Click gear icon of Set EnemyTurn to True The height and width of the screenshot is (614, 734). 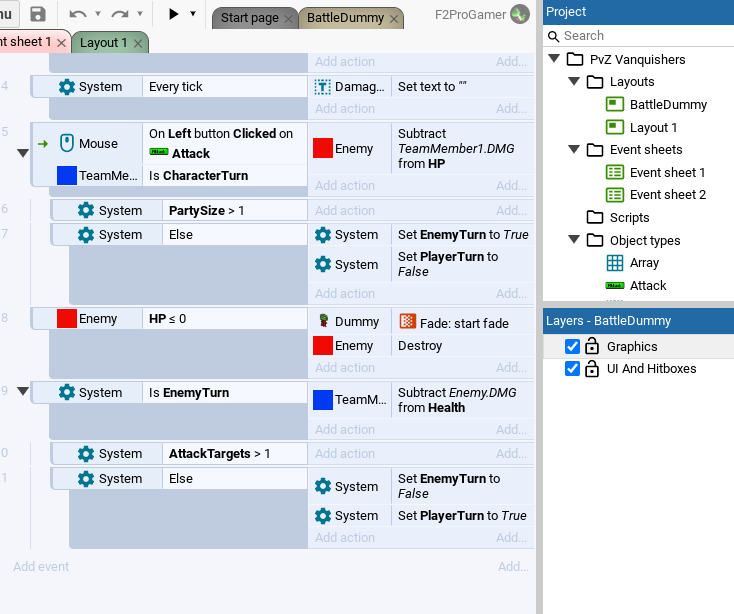(323, 235)
